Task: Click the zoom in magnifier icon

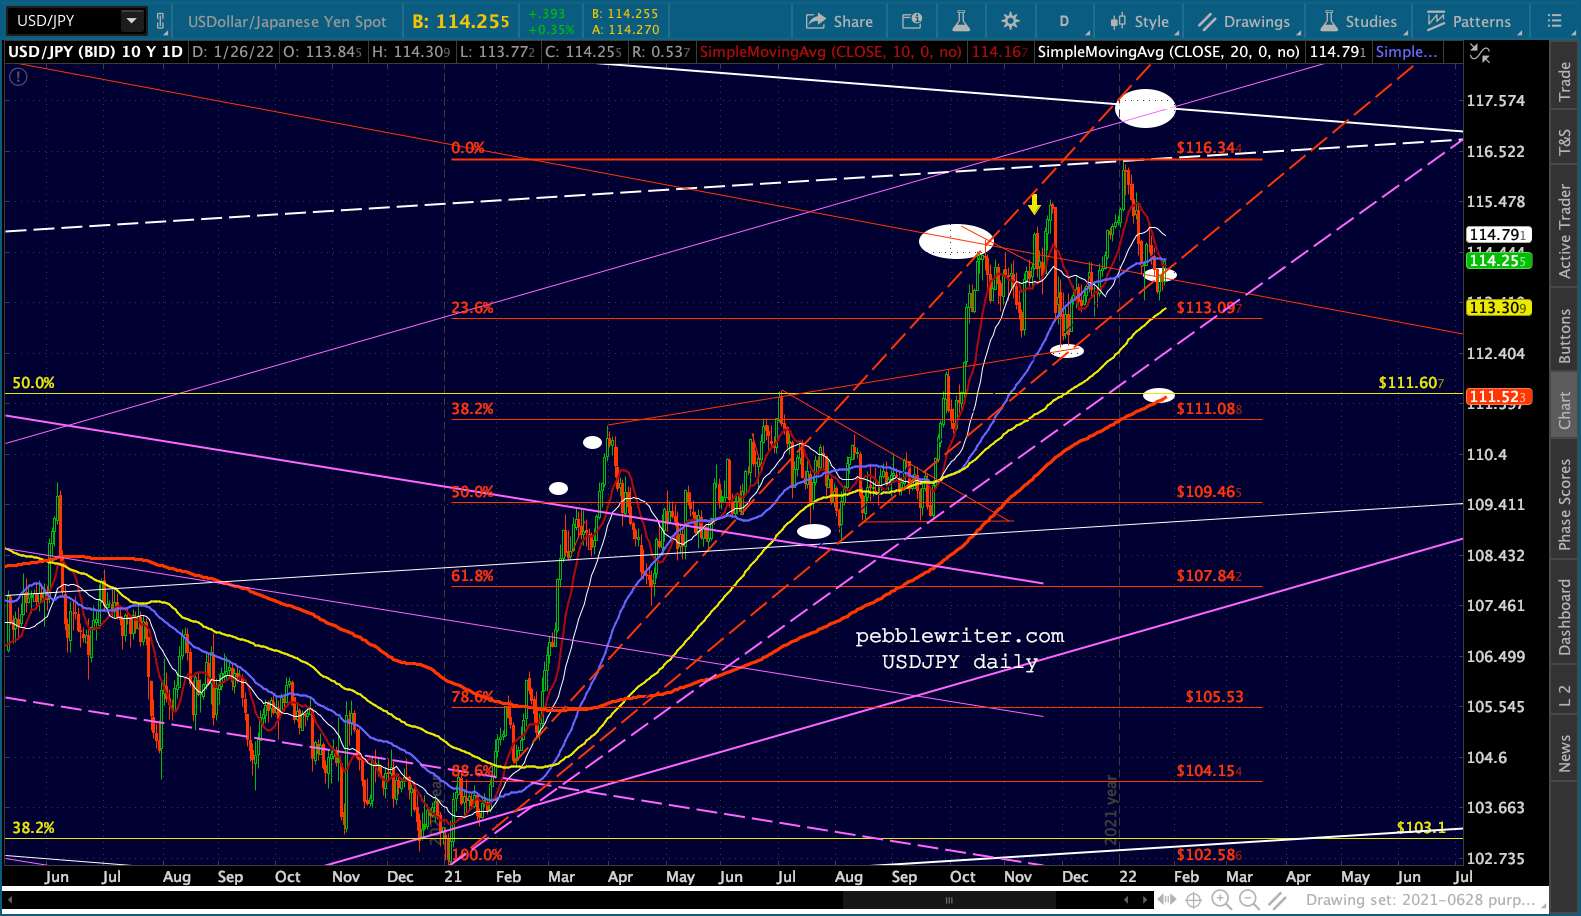Action: coord(1221,900)
